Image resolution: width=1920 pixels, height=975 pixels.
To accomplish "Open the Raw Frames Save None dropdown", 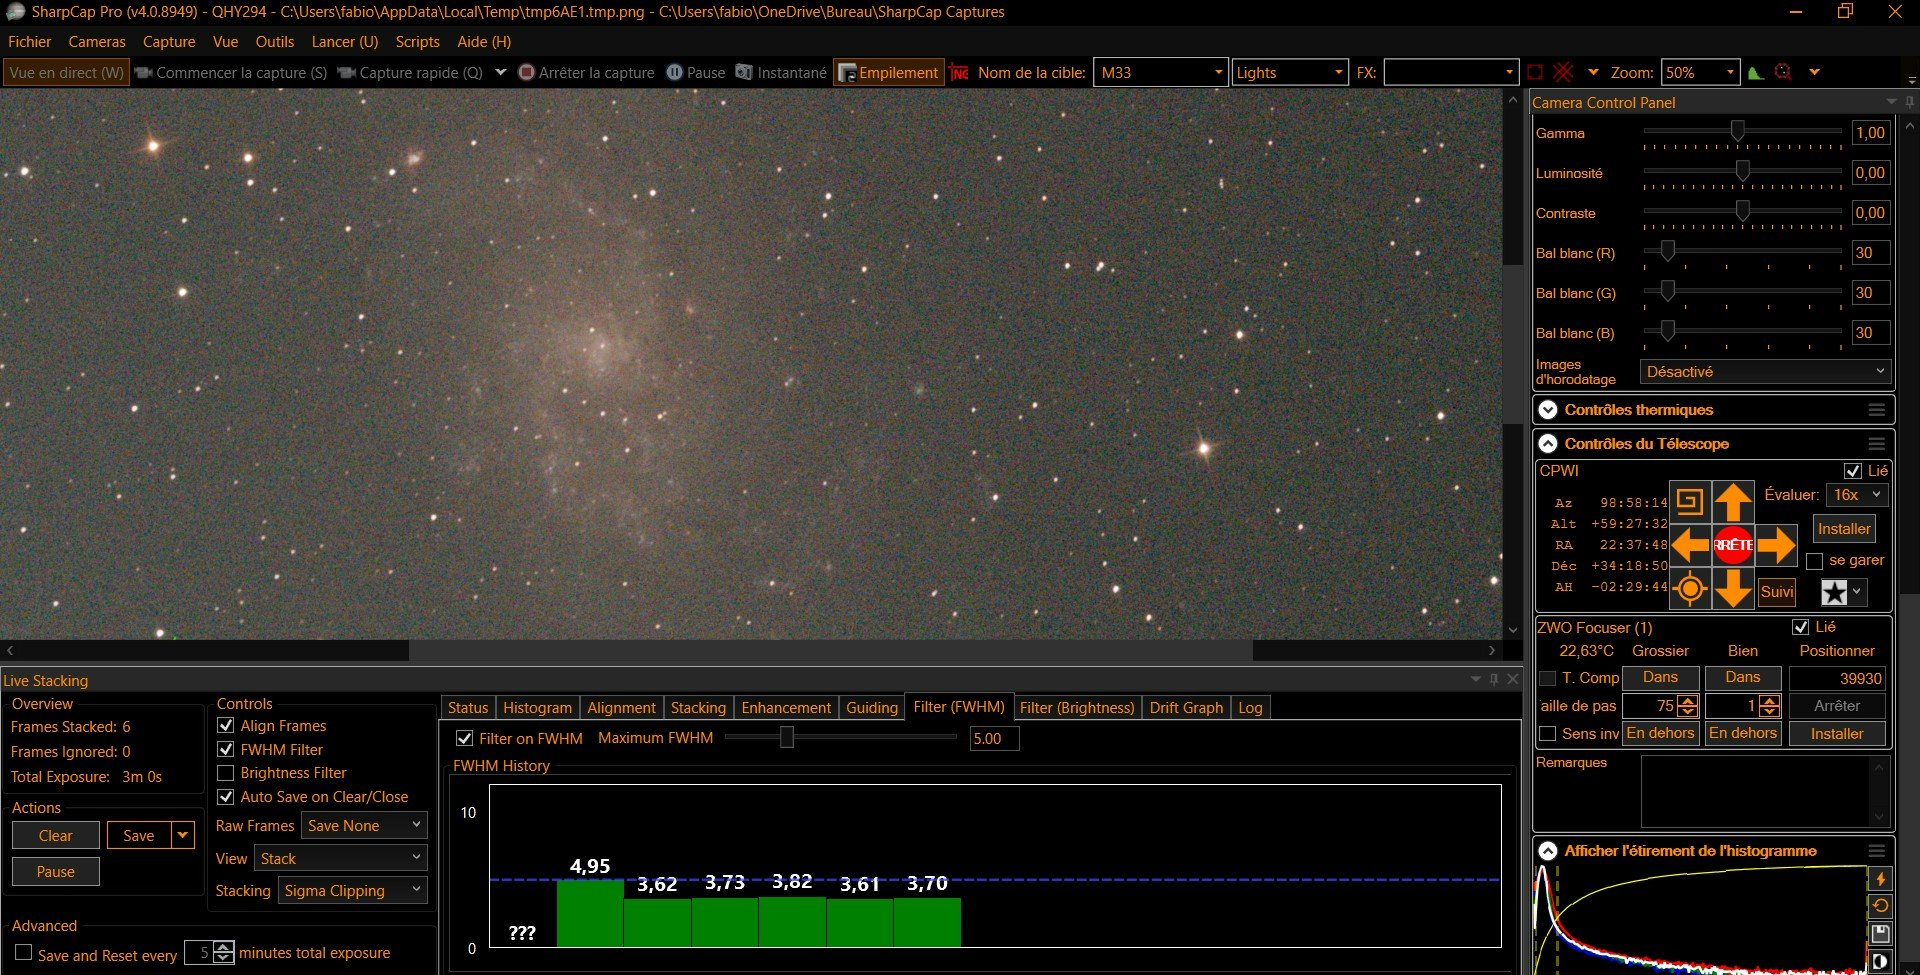I will click(365, 826).
